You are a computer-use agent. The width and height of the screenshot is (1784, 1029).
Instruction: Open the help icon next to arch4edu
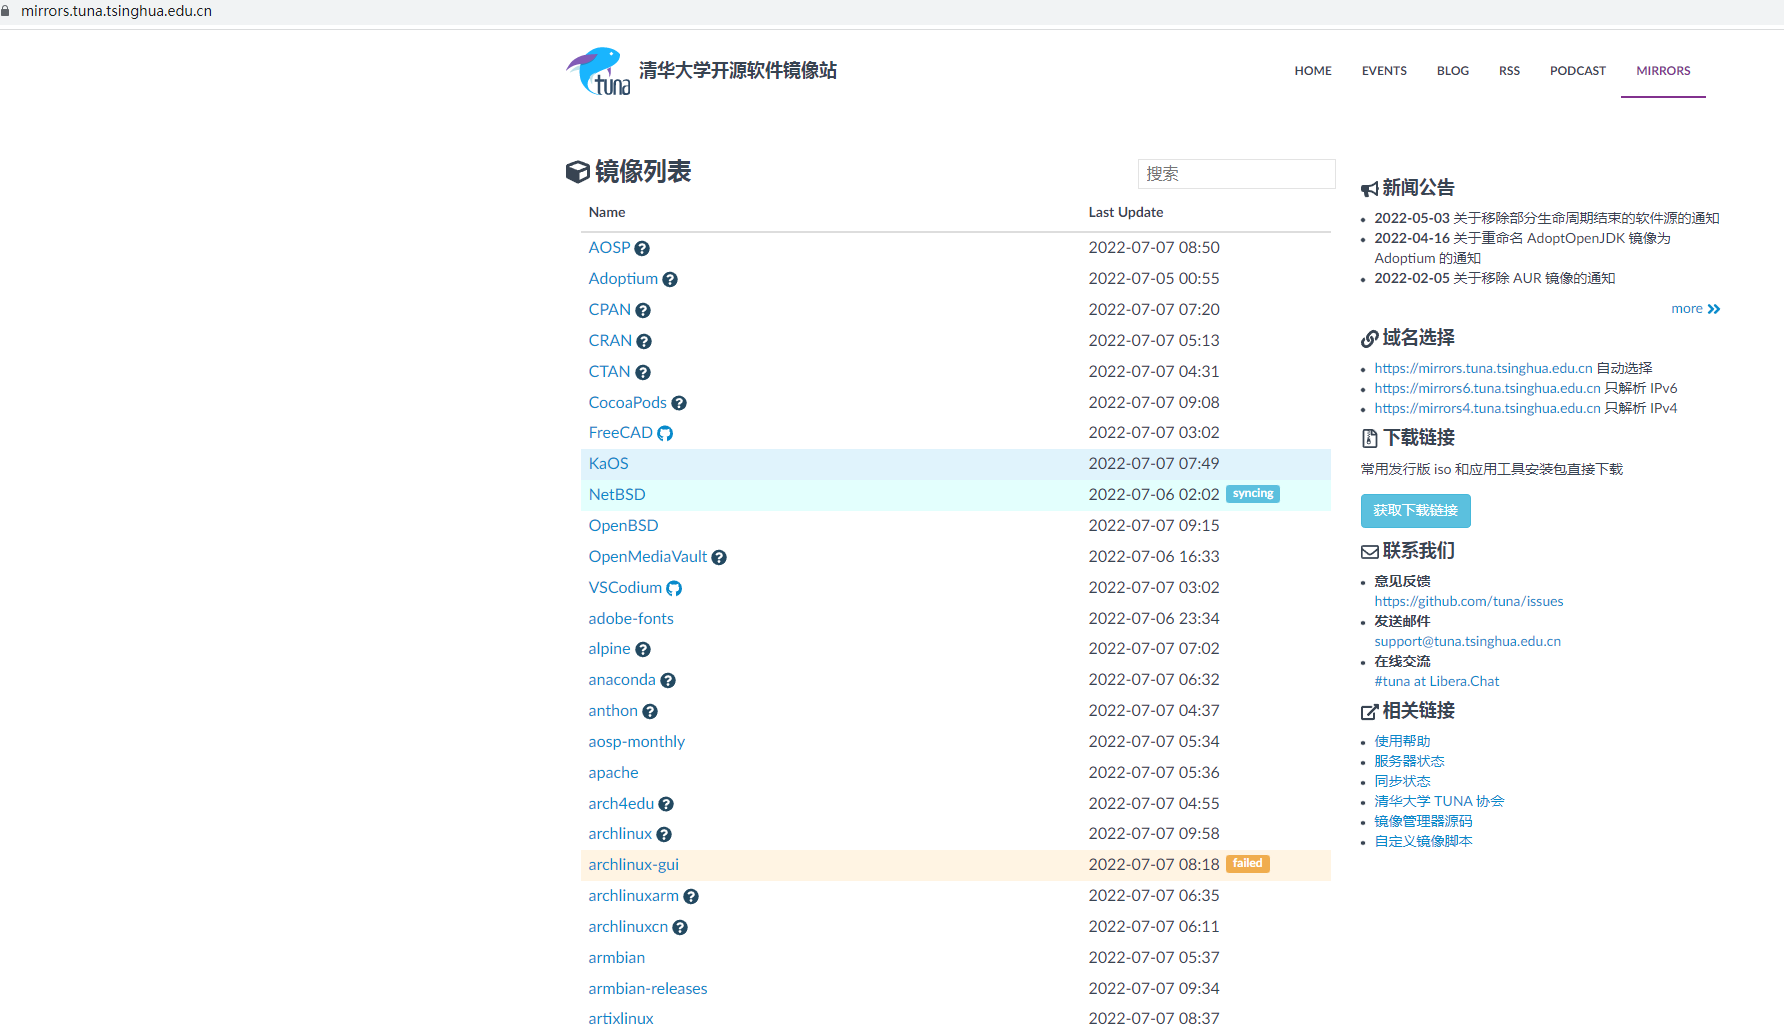(x=666, y=805)
